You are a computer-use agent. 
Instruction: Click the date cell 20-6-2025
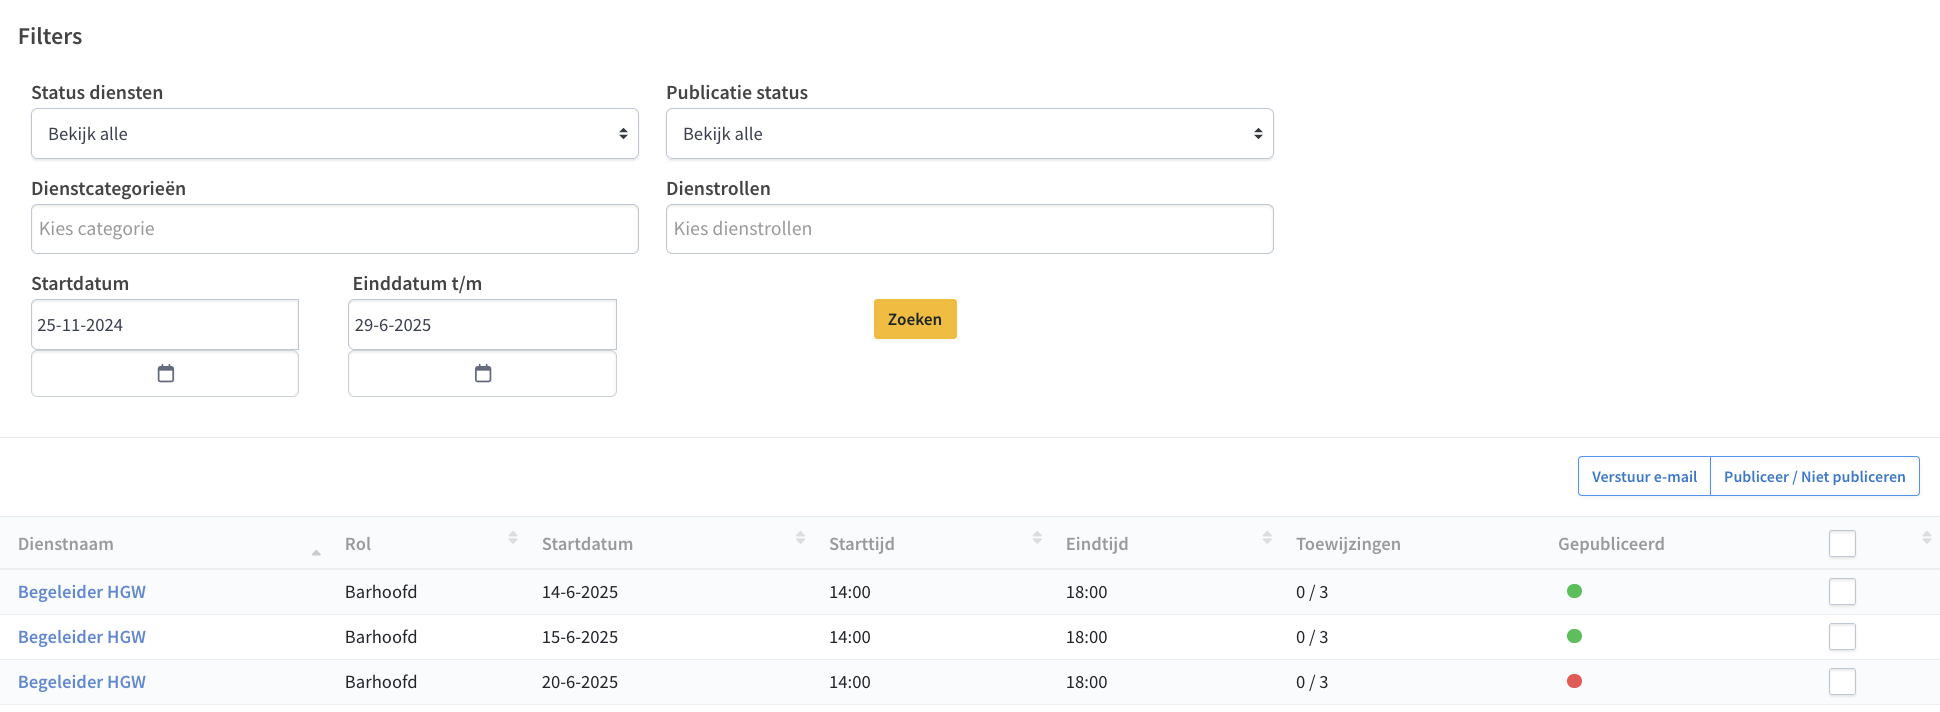580,682
